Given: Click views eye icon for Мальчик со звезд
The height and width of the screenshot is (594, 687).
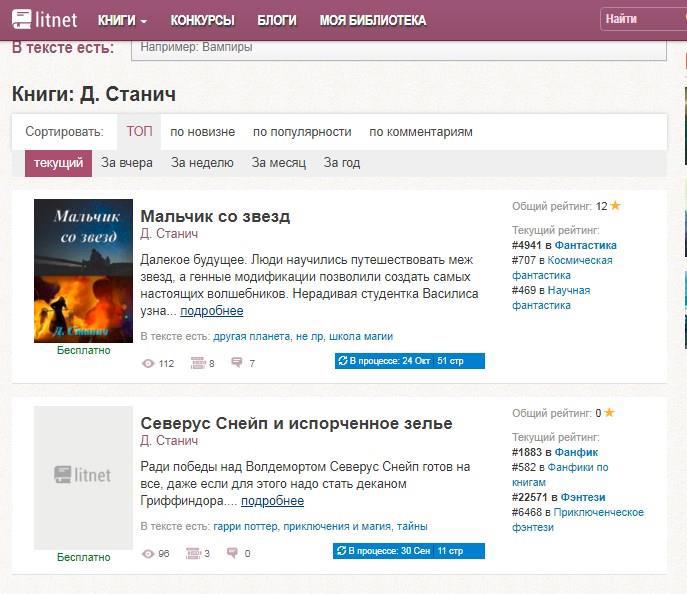Looking at the screenshot, I should [x=148, y=363].
